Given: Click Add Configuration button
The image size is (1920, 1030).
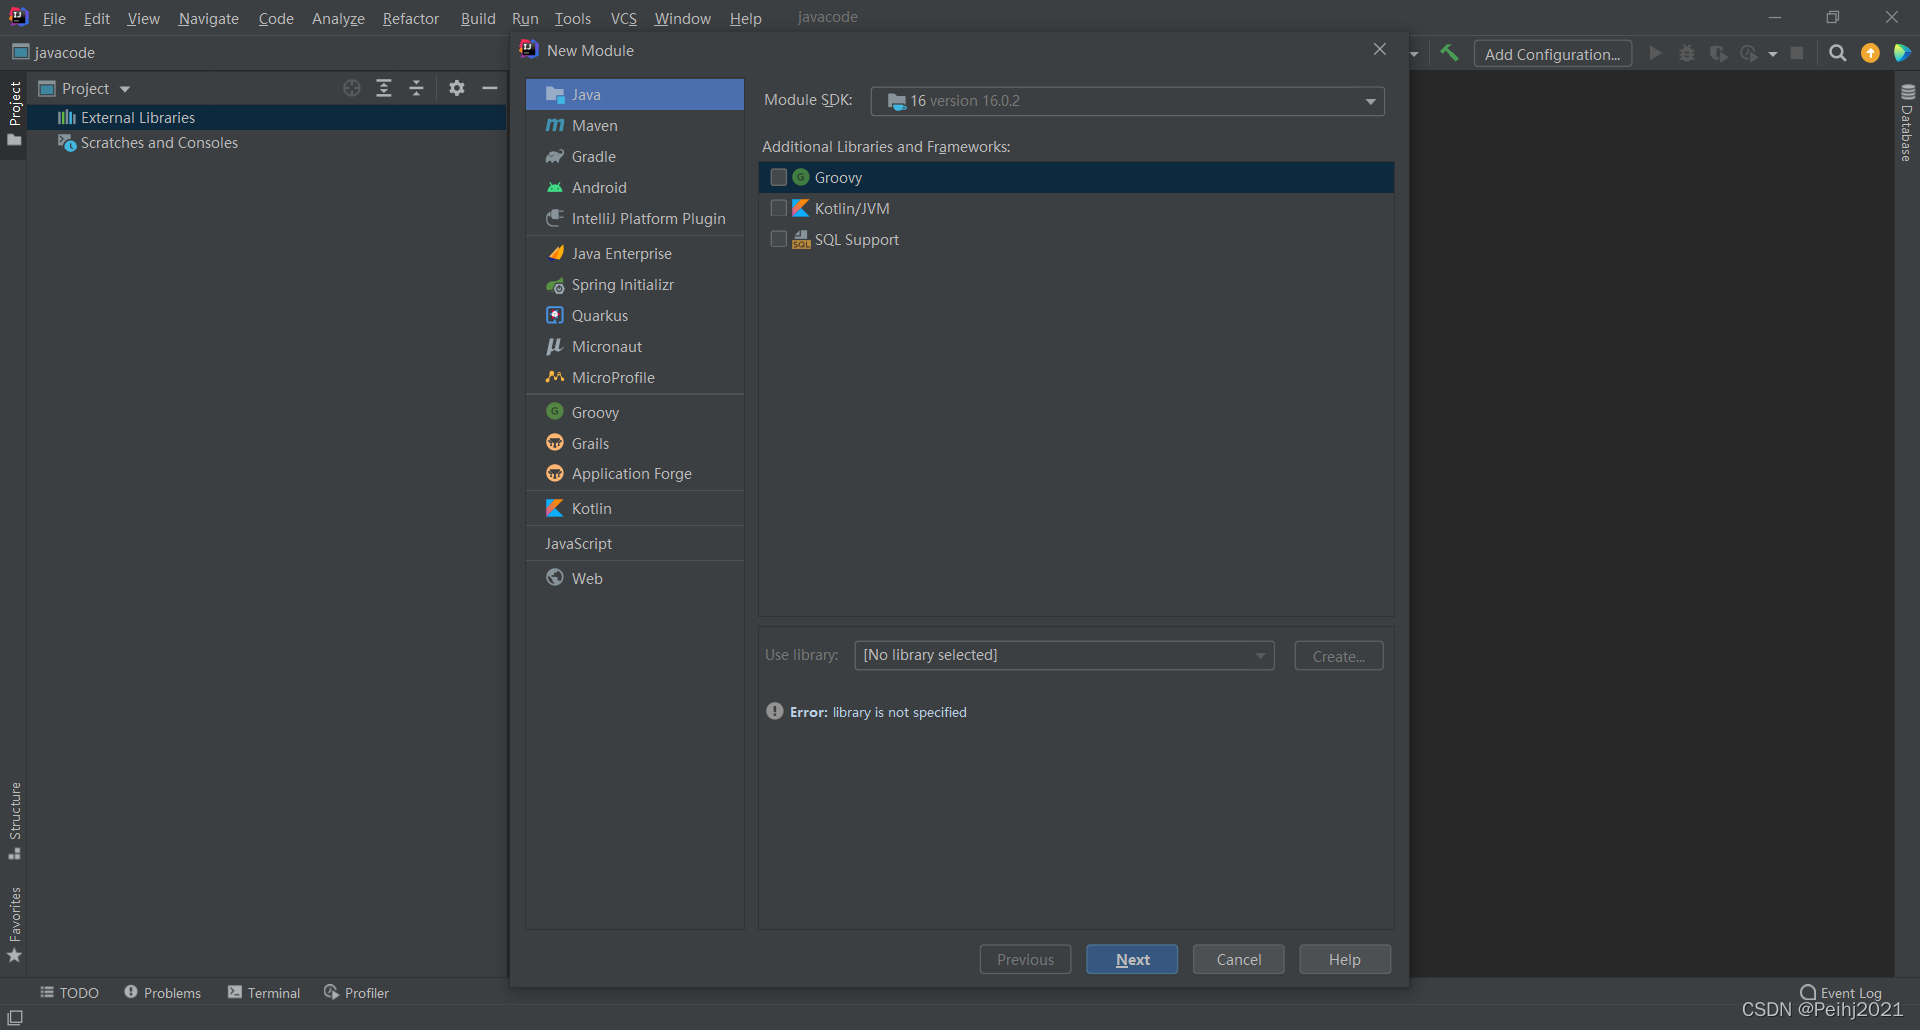Looking at the screenshot, I should tap(1552, 54).
